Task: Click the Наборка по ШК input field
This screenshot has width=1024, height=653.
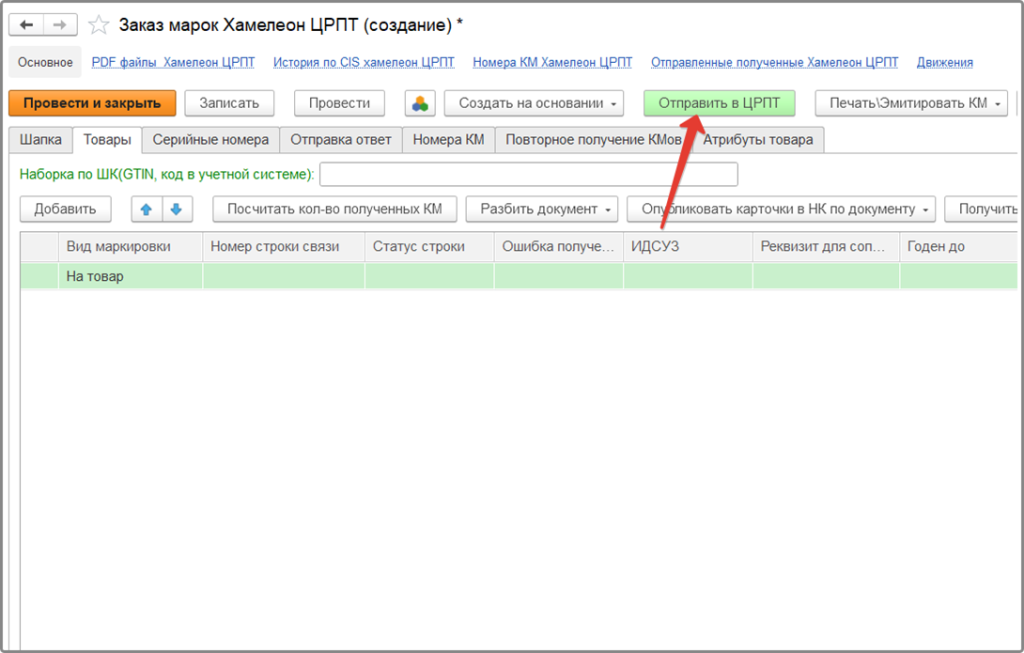Action: 530,173
